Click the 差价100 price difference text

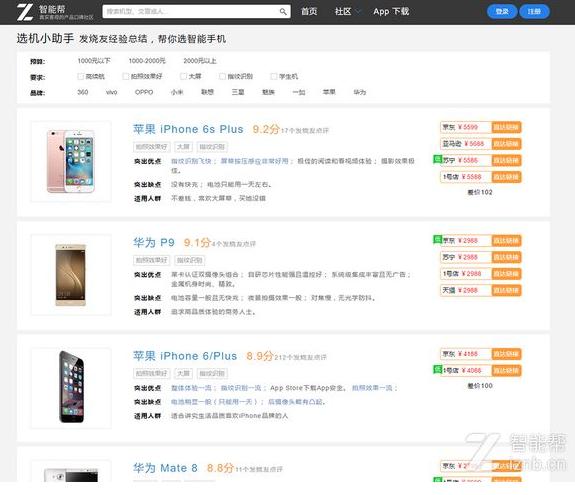click(480, 386)
